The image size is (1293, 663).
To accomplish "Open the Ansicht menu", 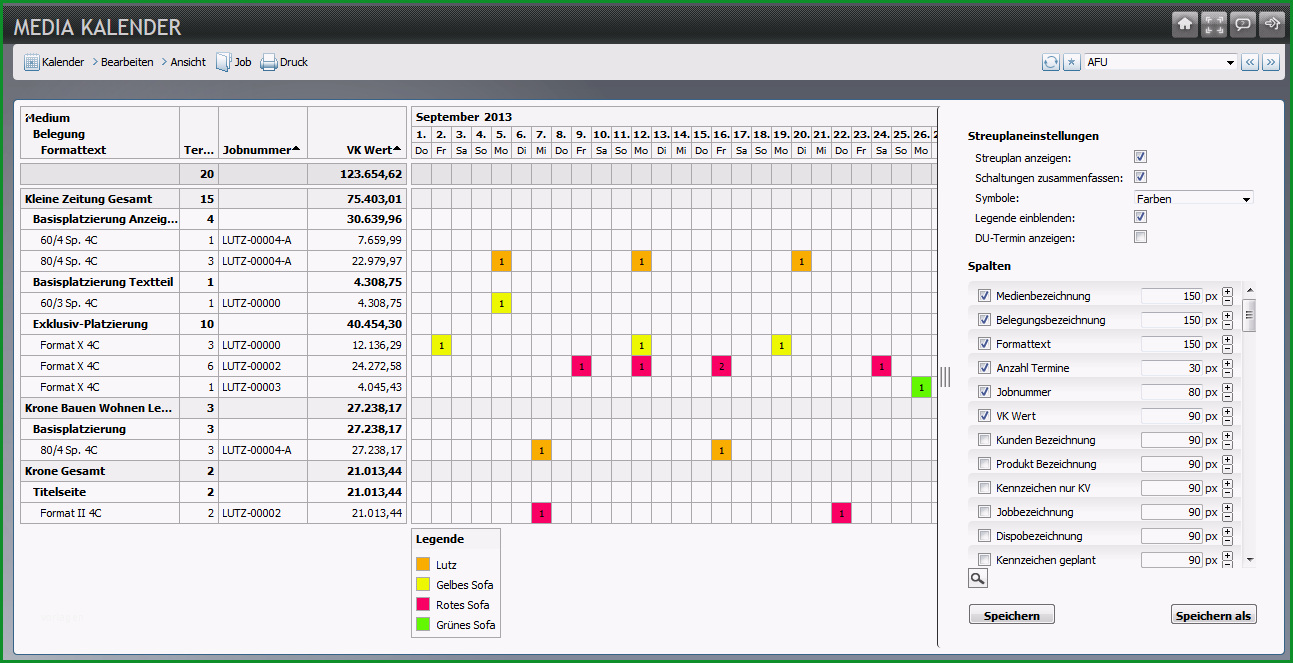I will [188, 62].
